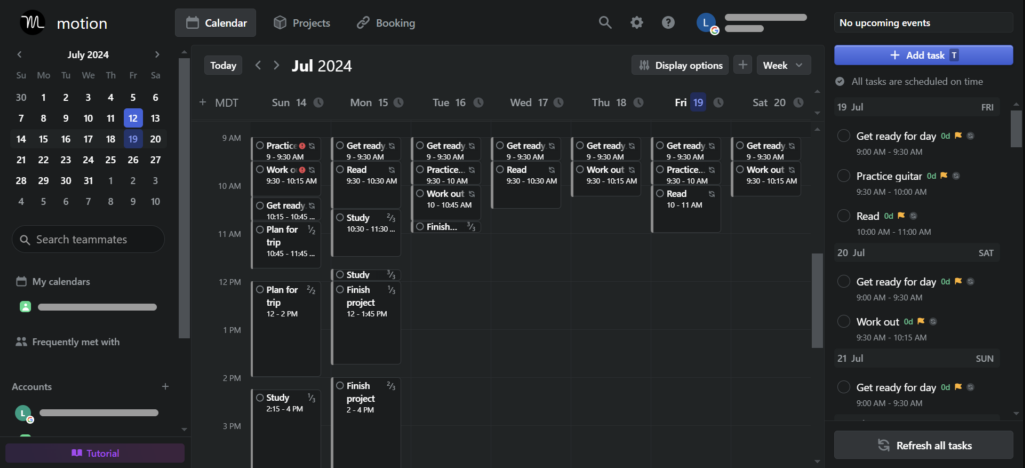Viewport: 1025px width, 468px height.
Task: Open the search magnifier icon in top bar
Action: click(x=605, y=23)
